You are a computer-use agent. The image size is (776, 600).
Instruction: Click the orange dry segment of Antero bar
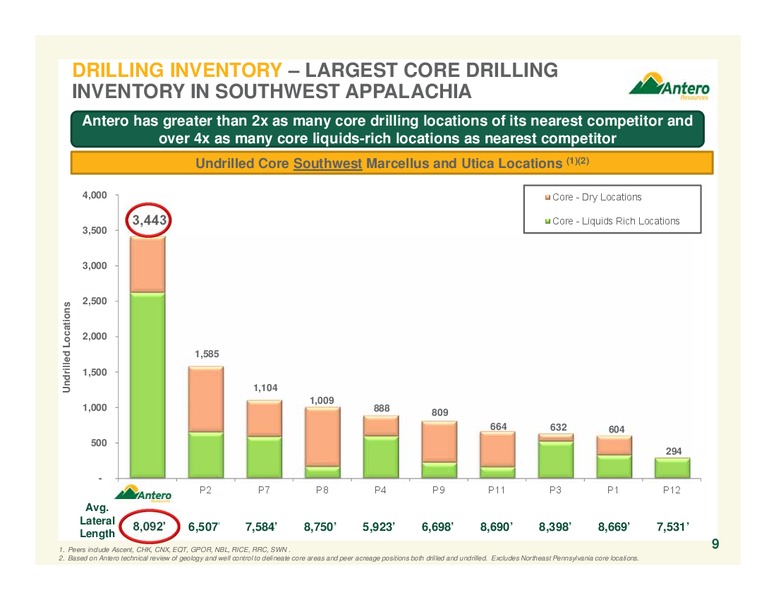[147, 264]
